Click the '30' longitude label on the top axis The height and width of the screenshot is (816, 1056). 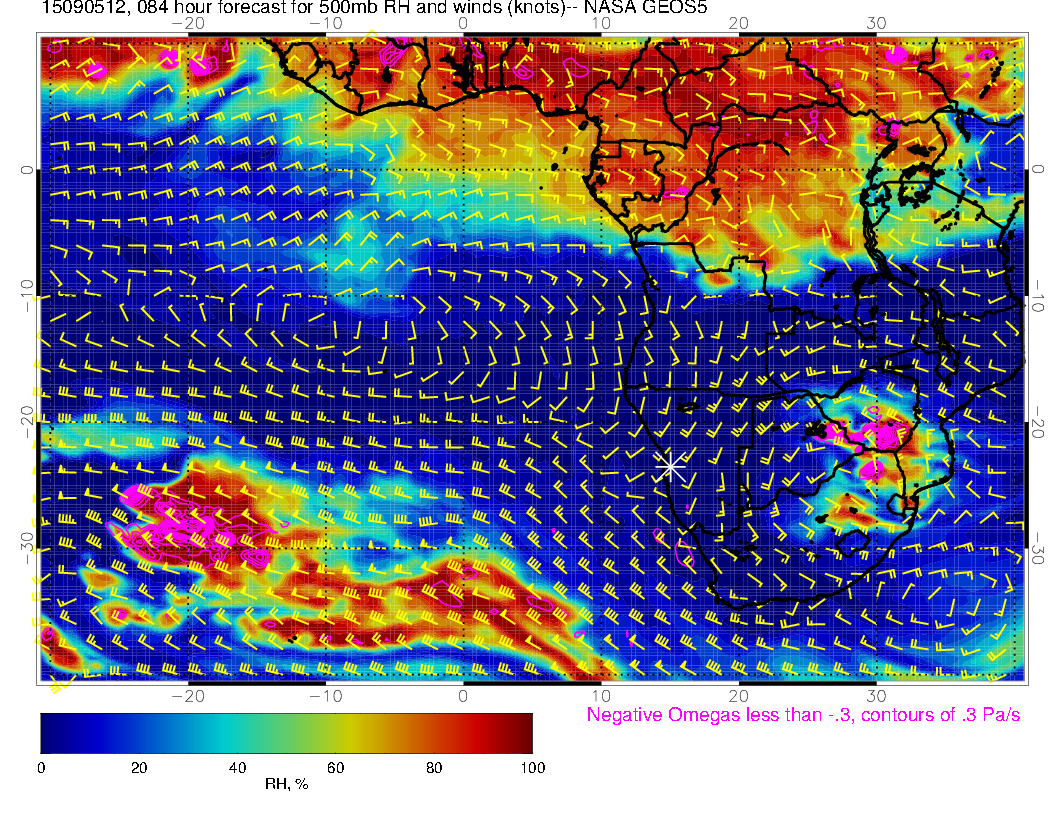(x=876, y=24)
